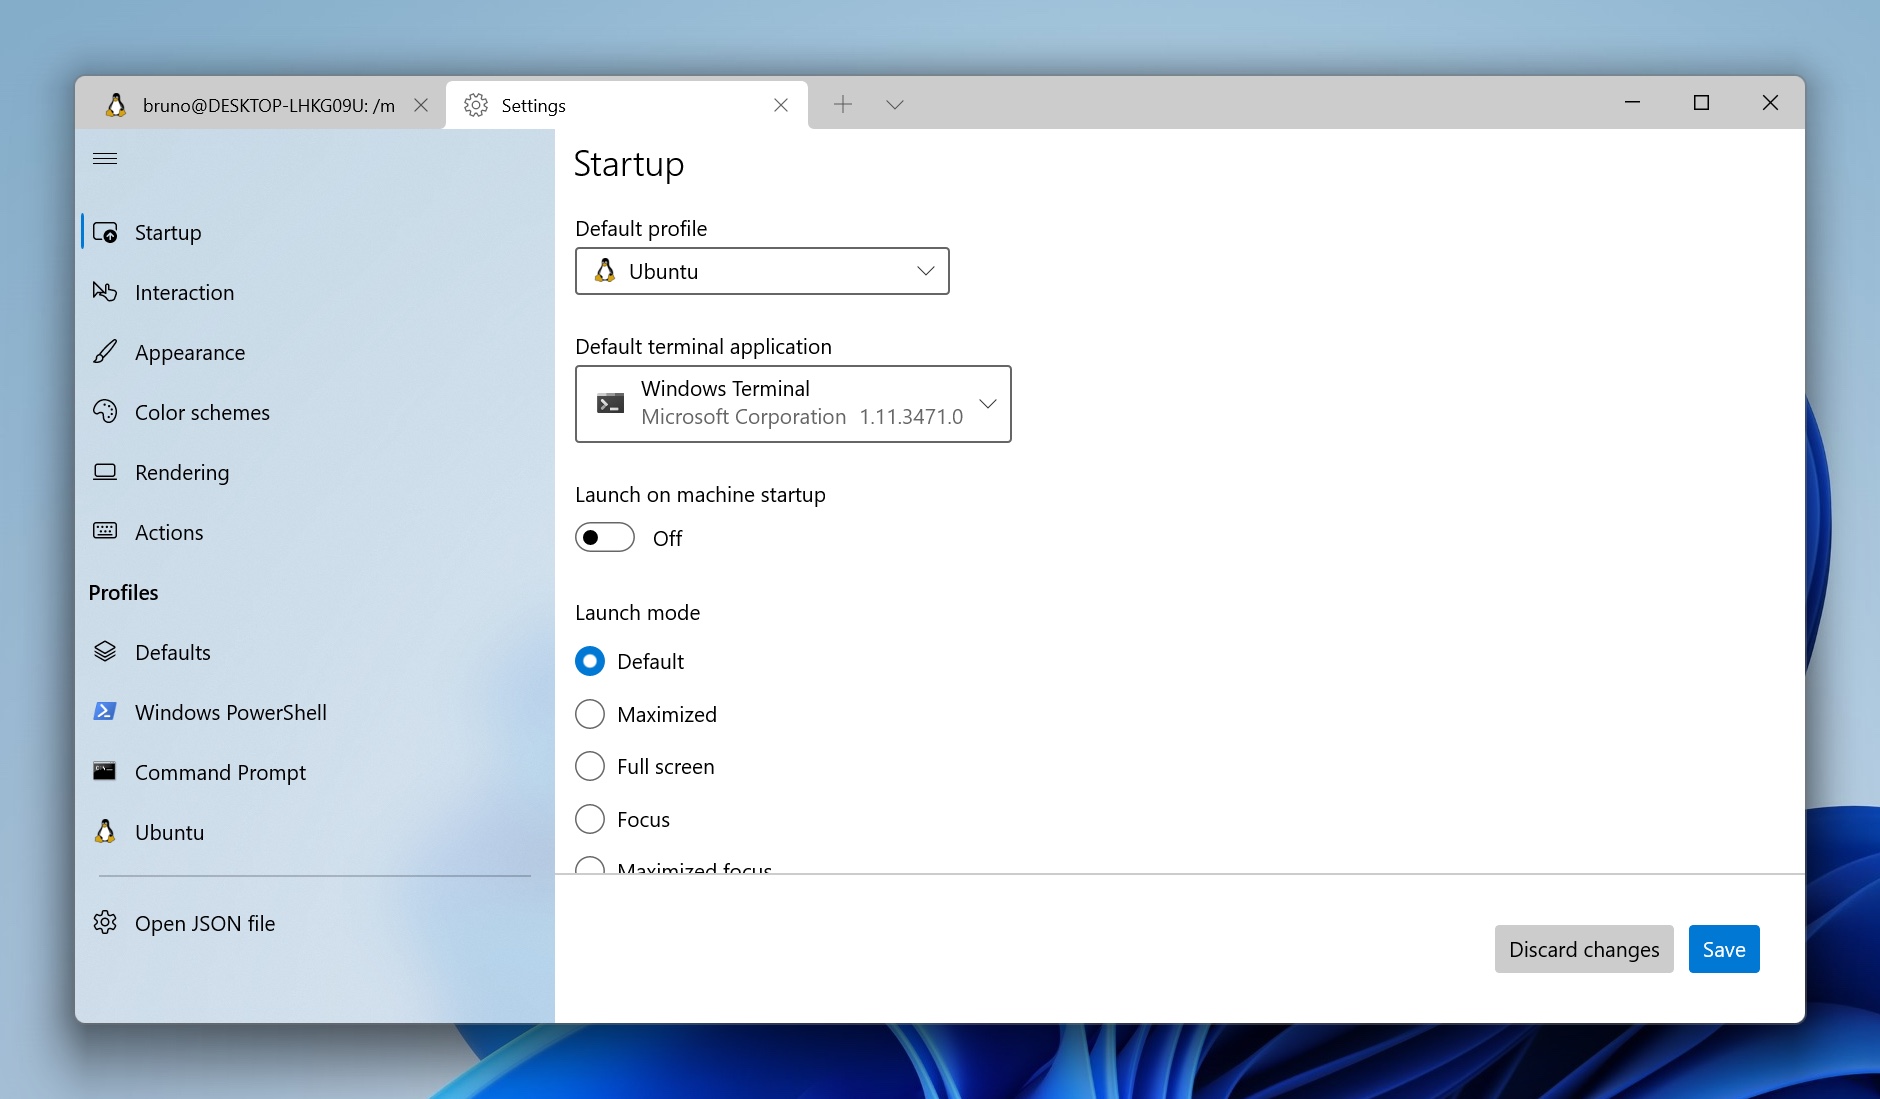The height and width of the screenshot is (1099, 1880).
Task: Select the Rendering monitor icon
Action: 105,472
